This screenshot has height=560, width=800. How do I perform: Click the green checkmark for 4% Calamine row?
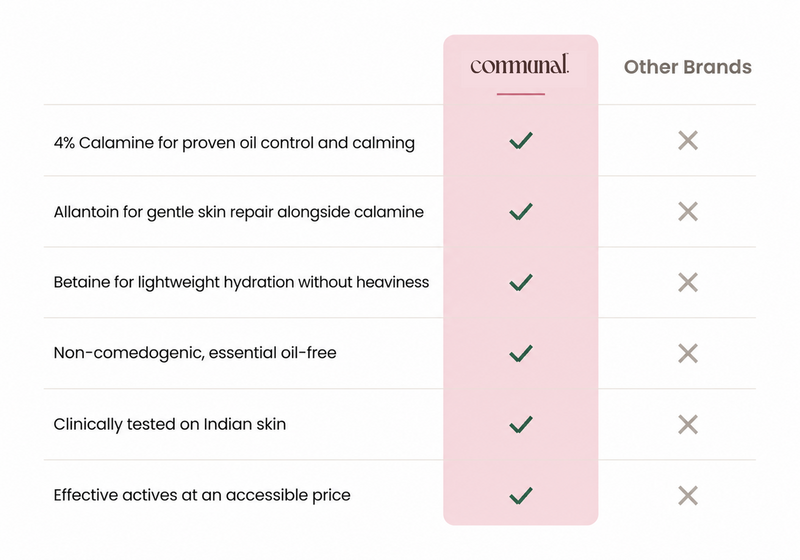(521, 140)
